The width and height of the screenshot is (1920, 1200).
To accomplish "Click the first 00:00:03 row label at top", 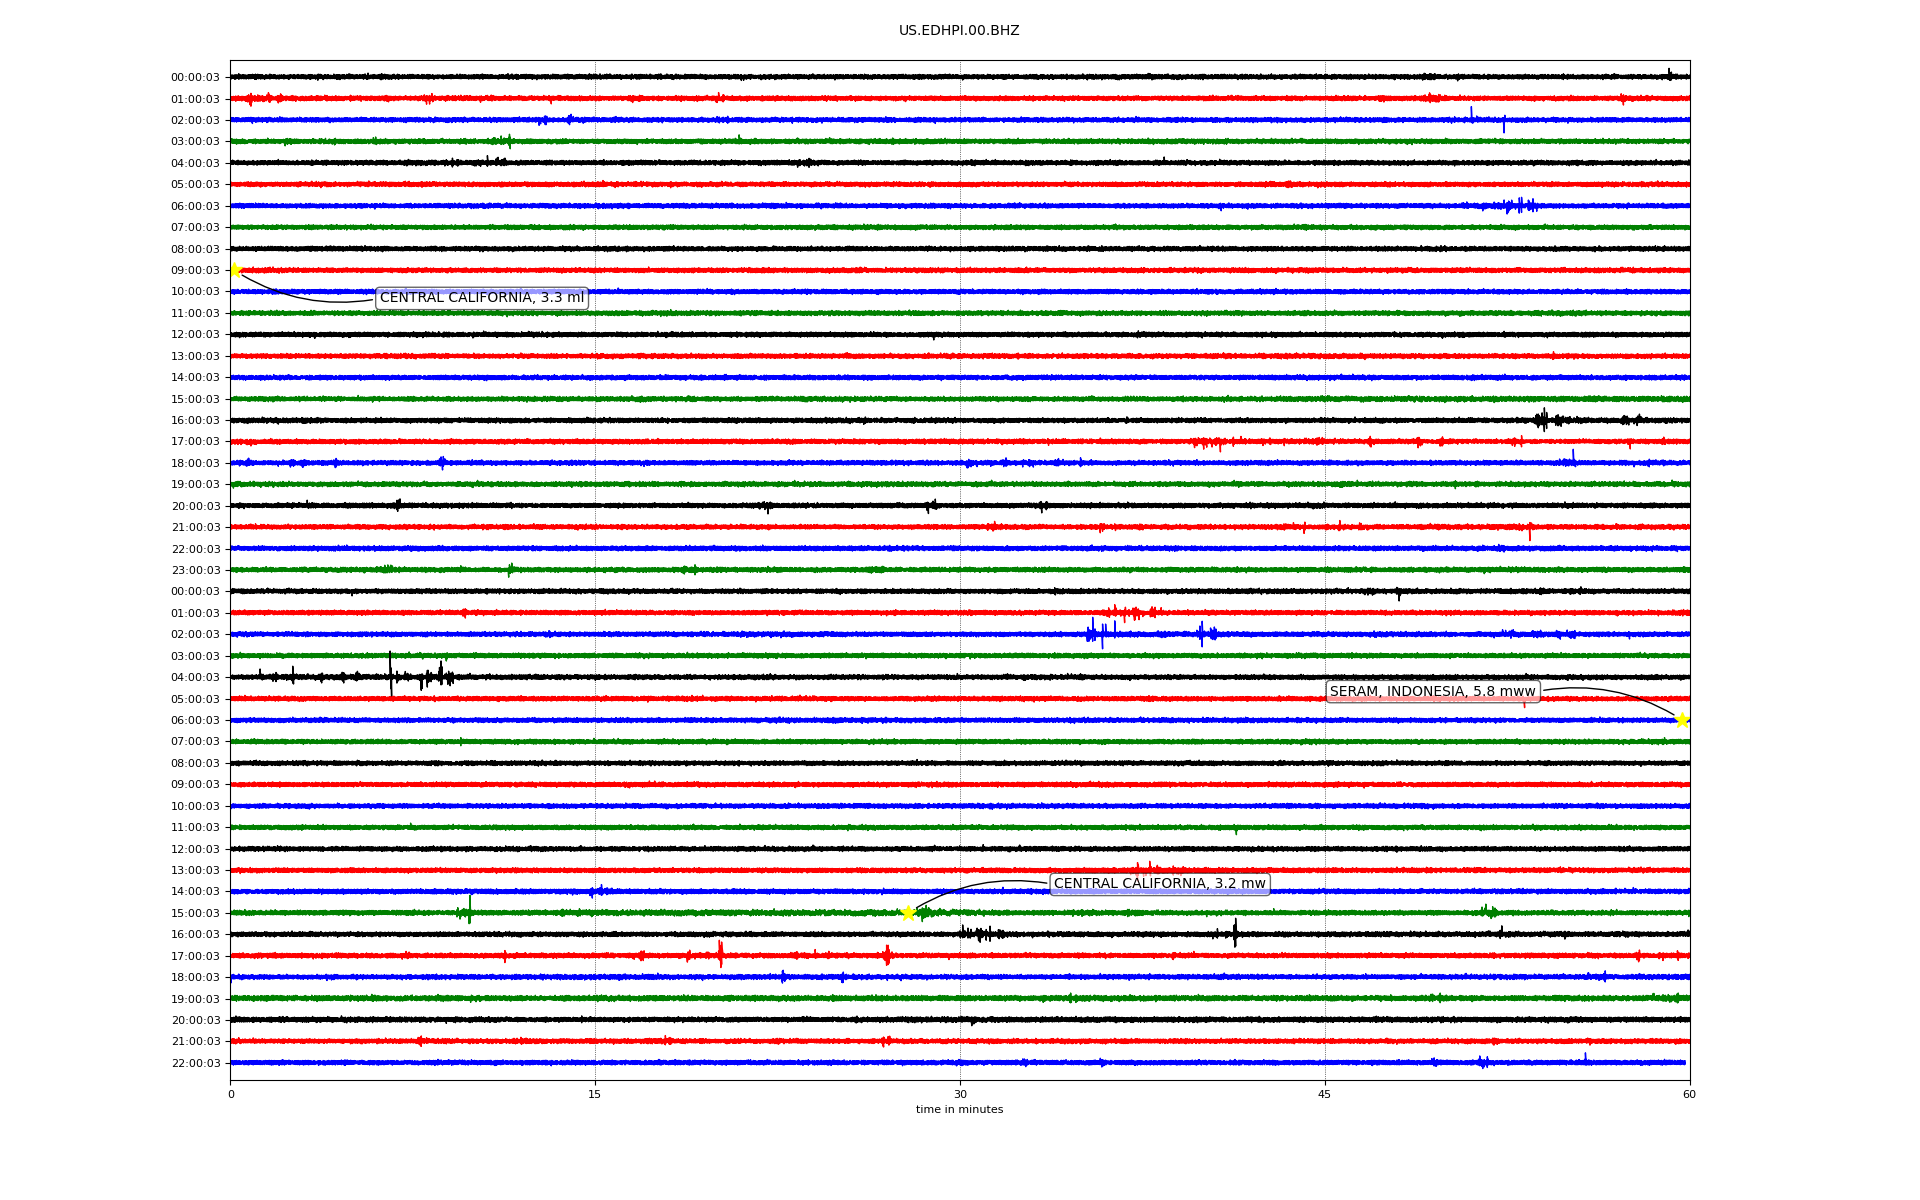I will 195,77.
